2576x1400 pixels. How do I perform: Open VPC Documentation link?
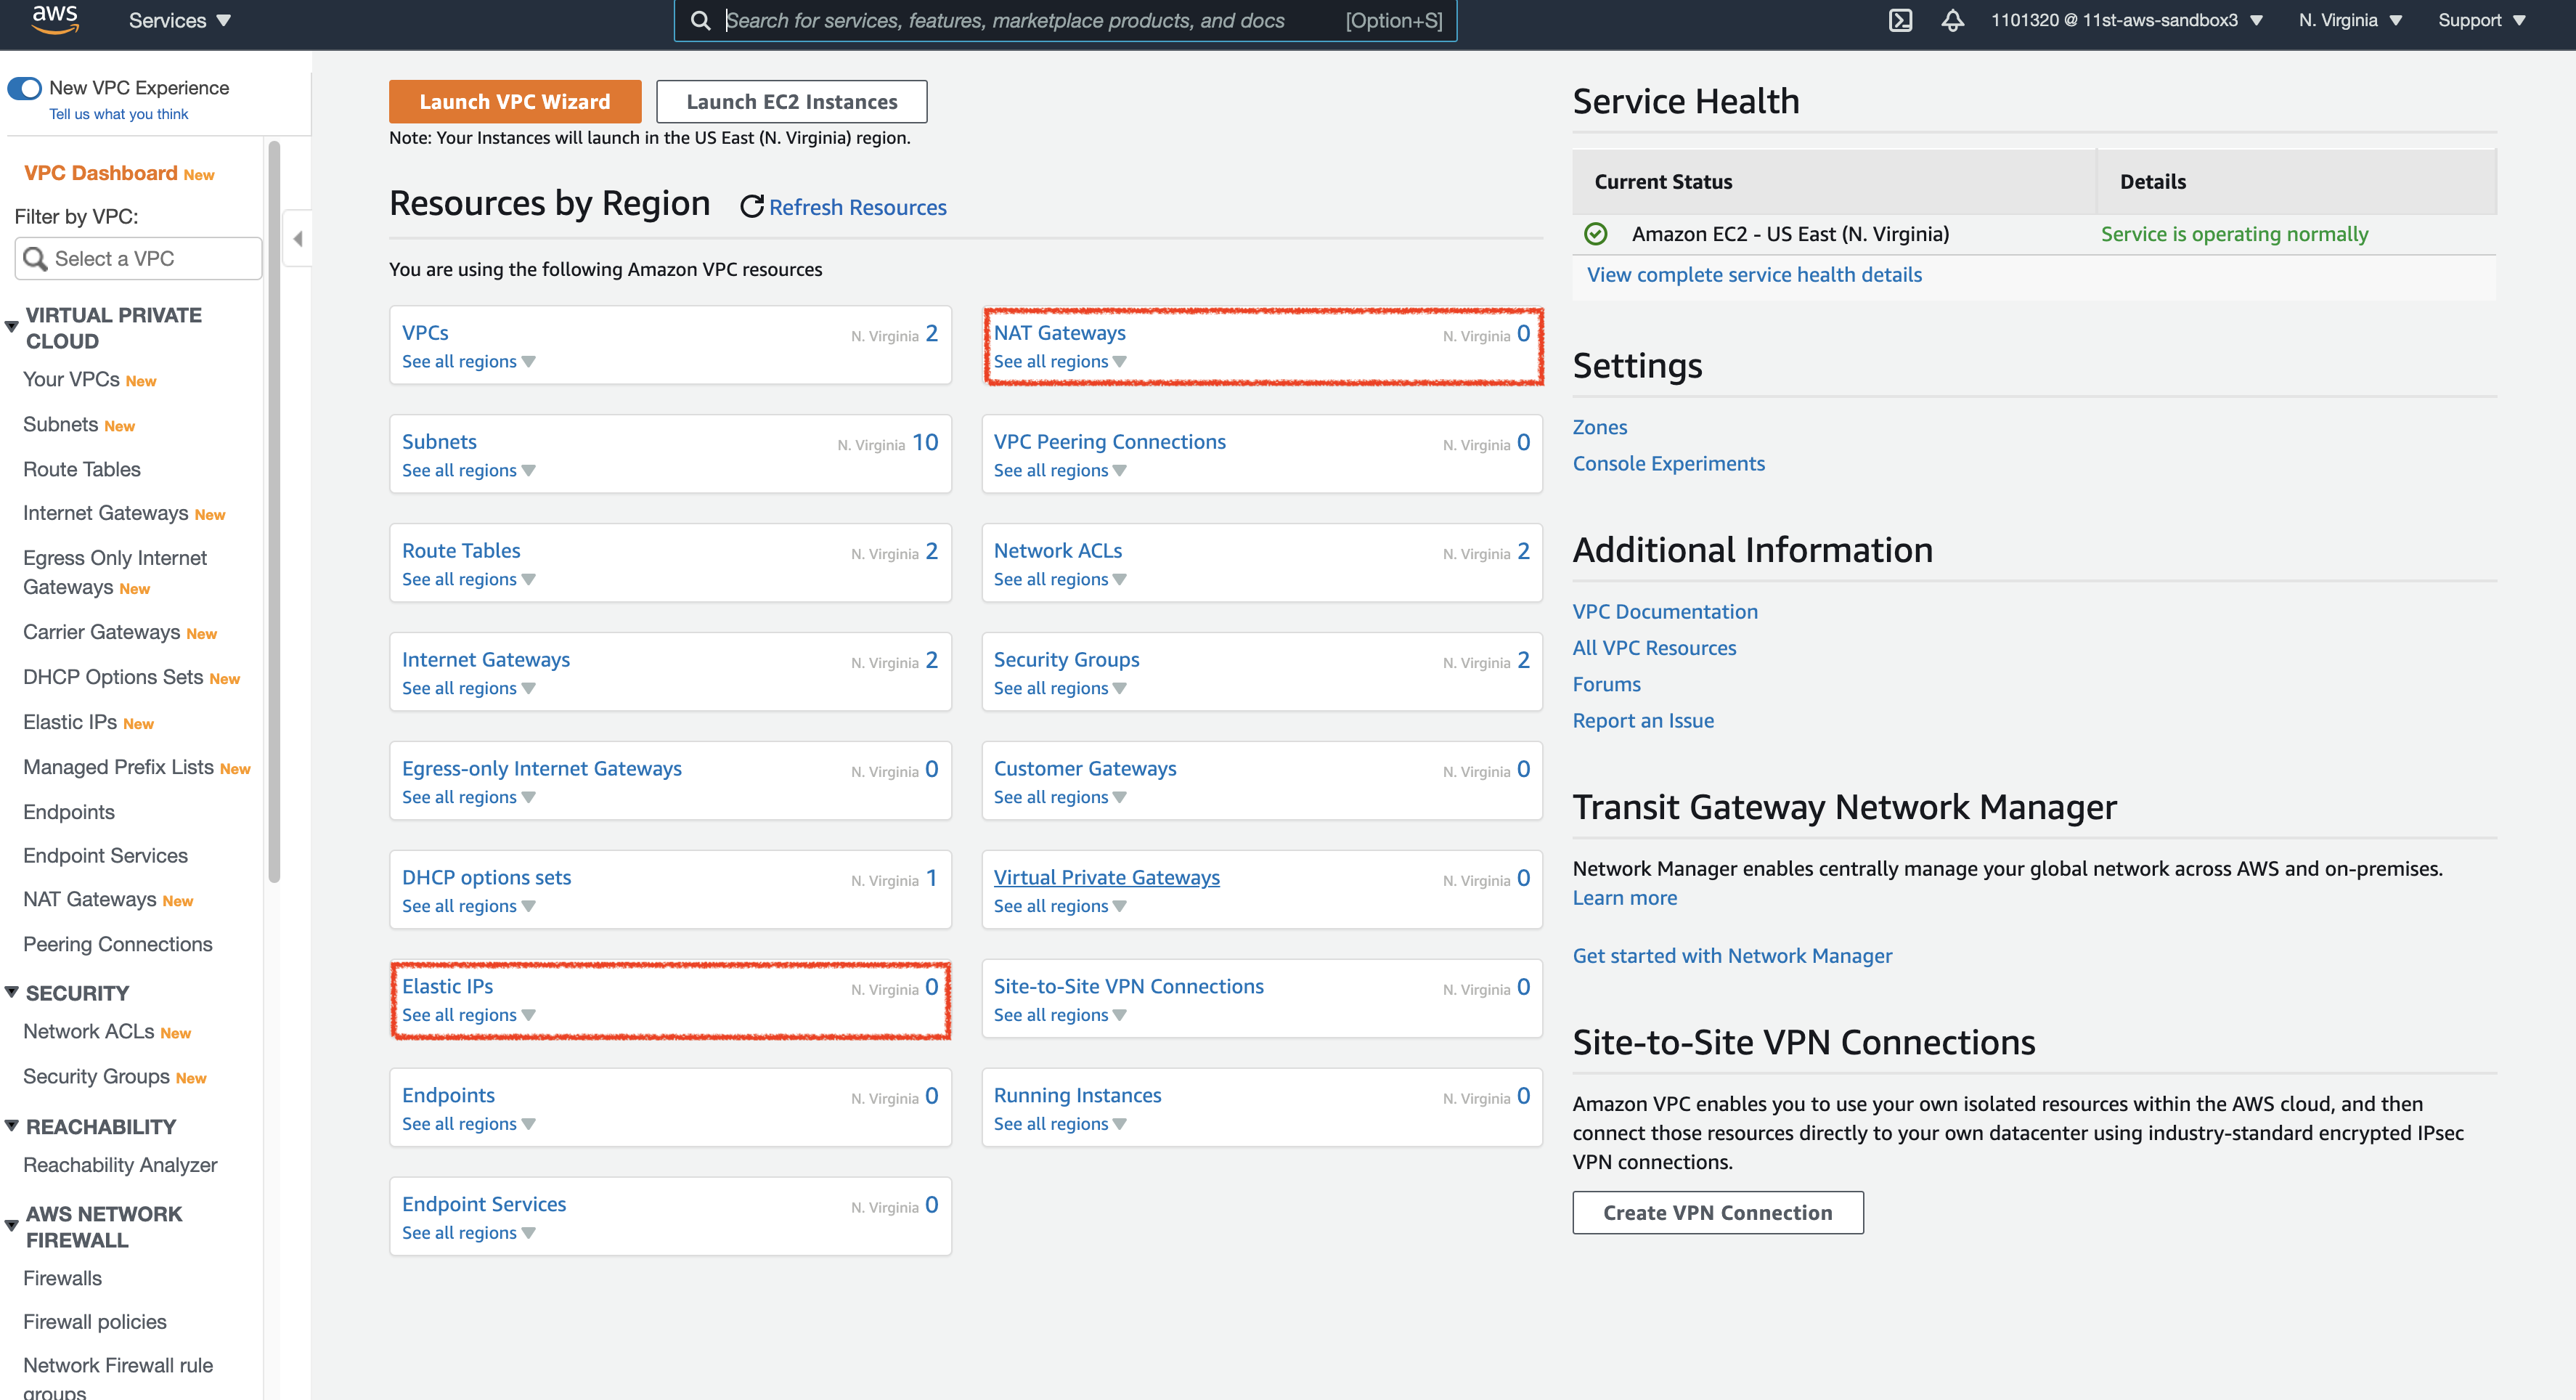pos(1664,612)
